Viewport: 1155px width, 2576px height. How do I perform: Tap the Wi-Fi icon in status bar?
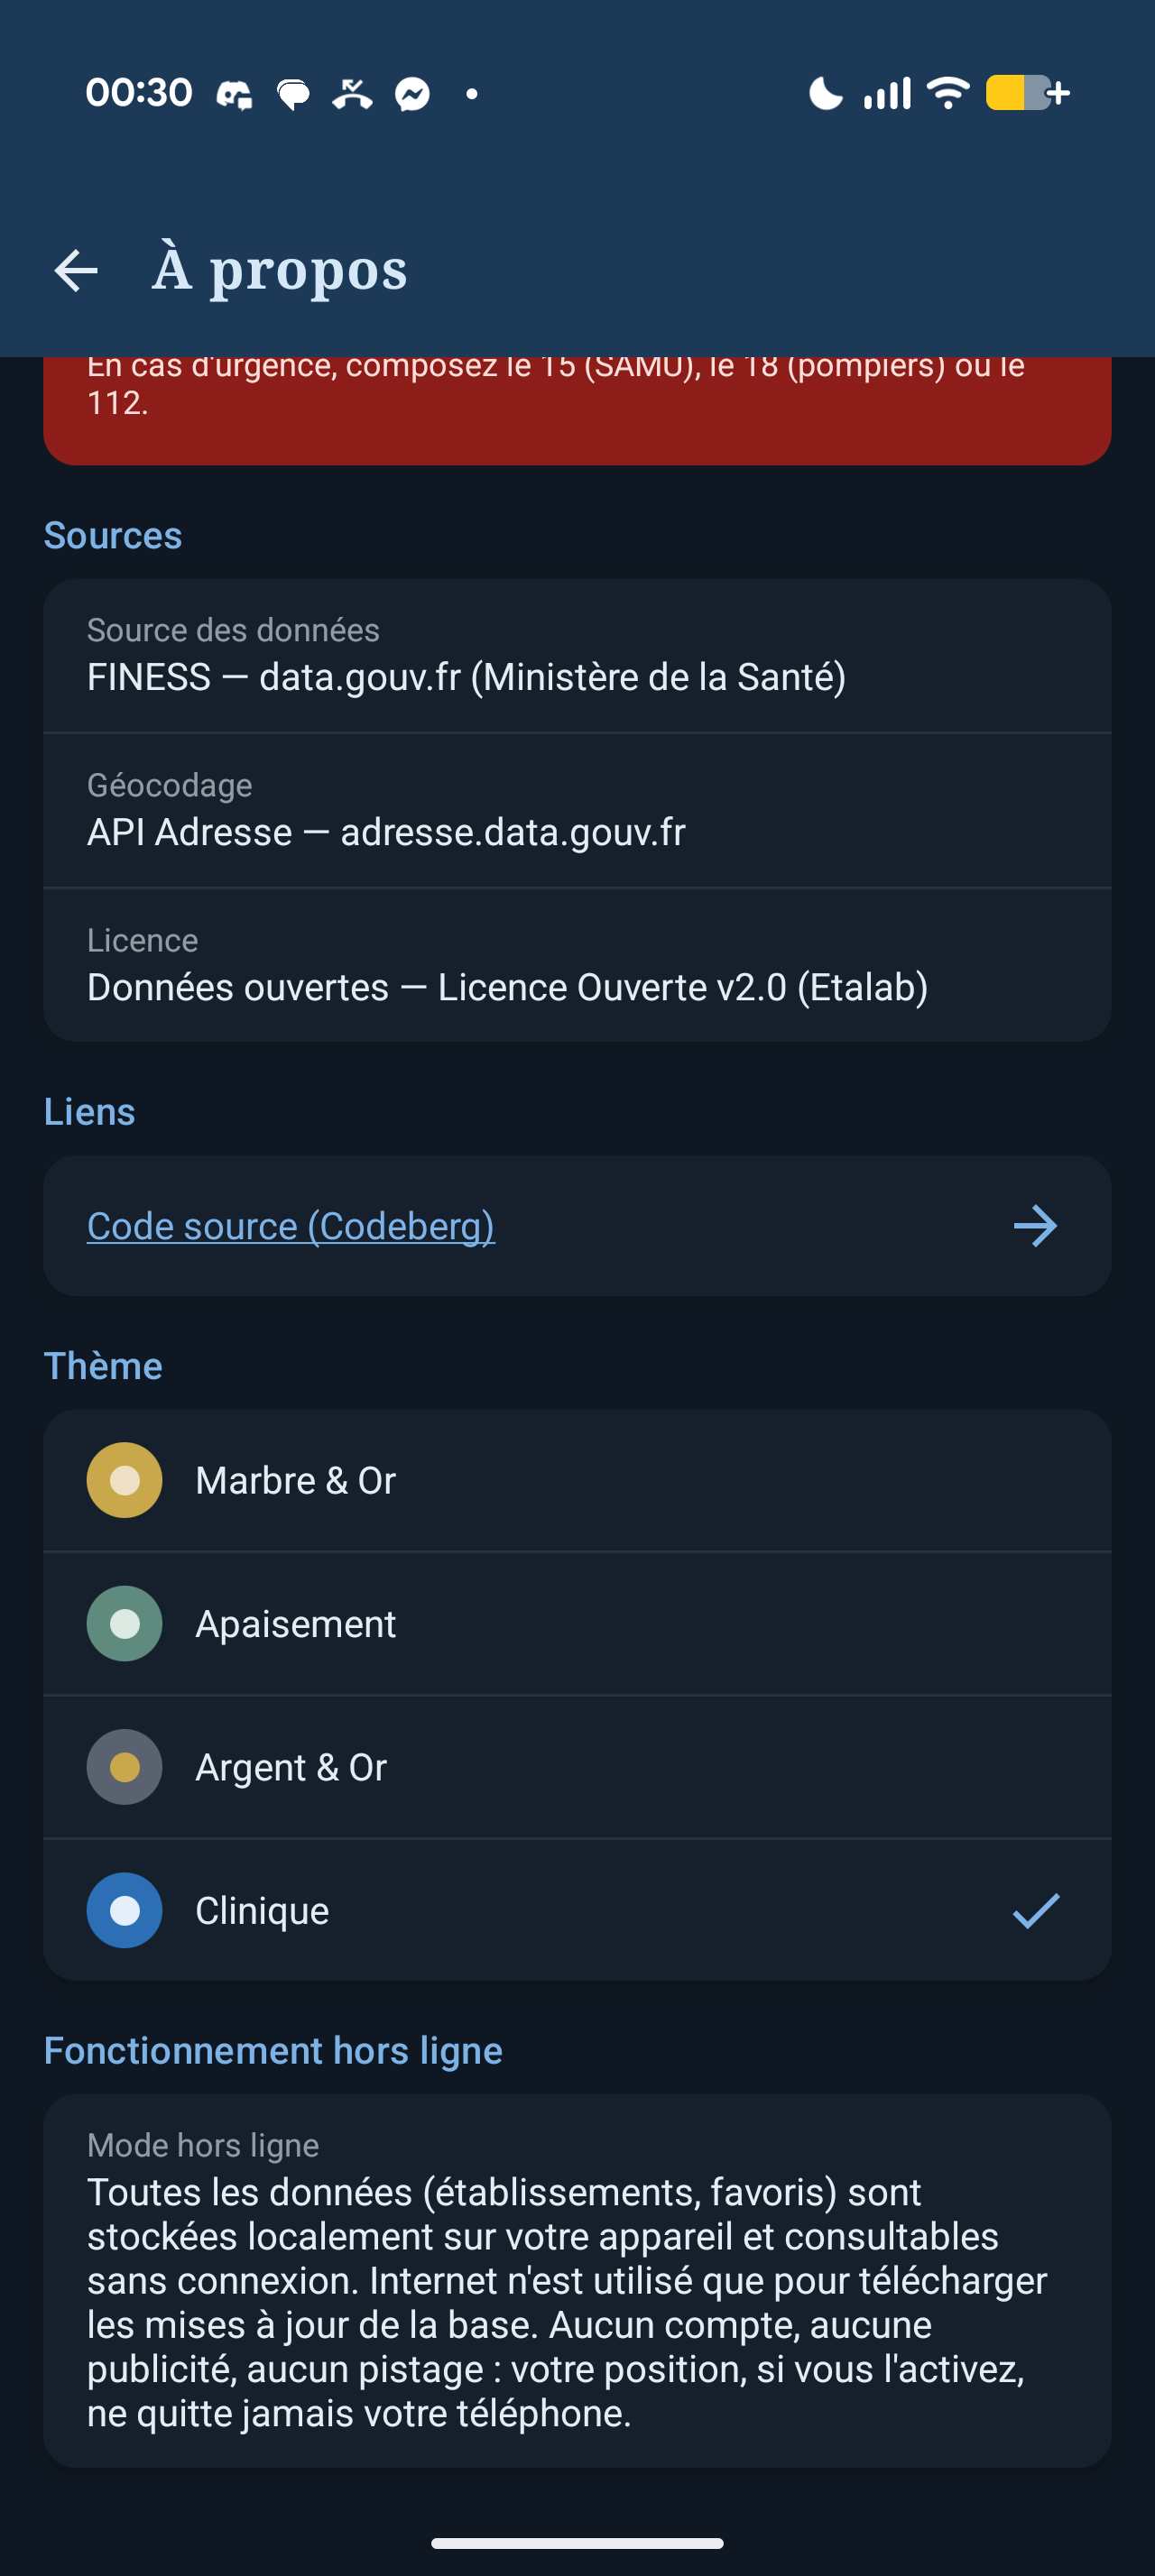pyautogui.click(x=948, y=93)
